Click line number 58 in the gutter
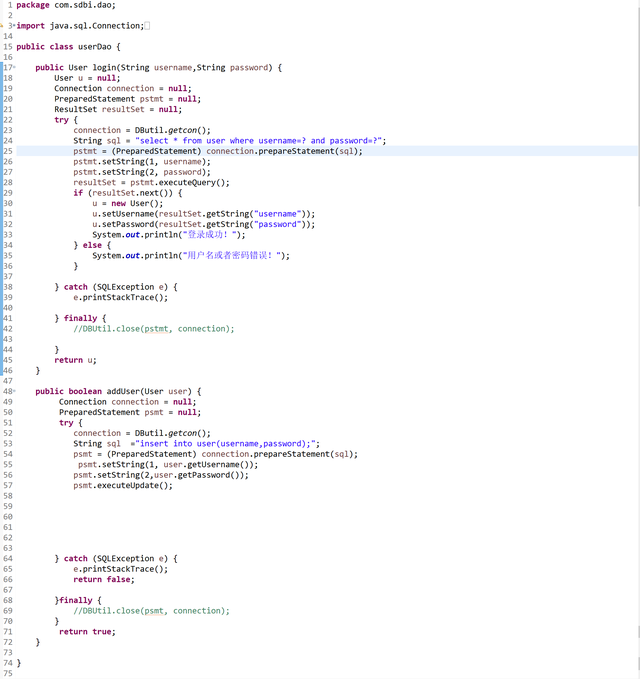The image size is (640, 679). (8, 496)
